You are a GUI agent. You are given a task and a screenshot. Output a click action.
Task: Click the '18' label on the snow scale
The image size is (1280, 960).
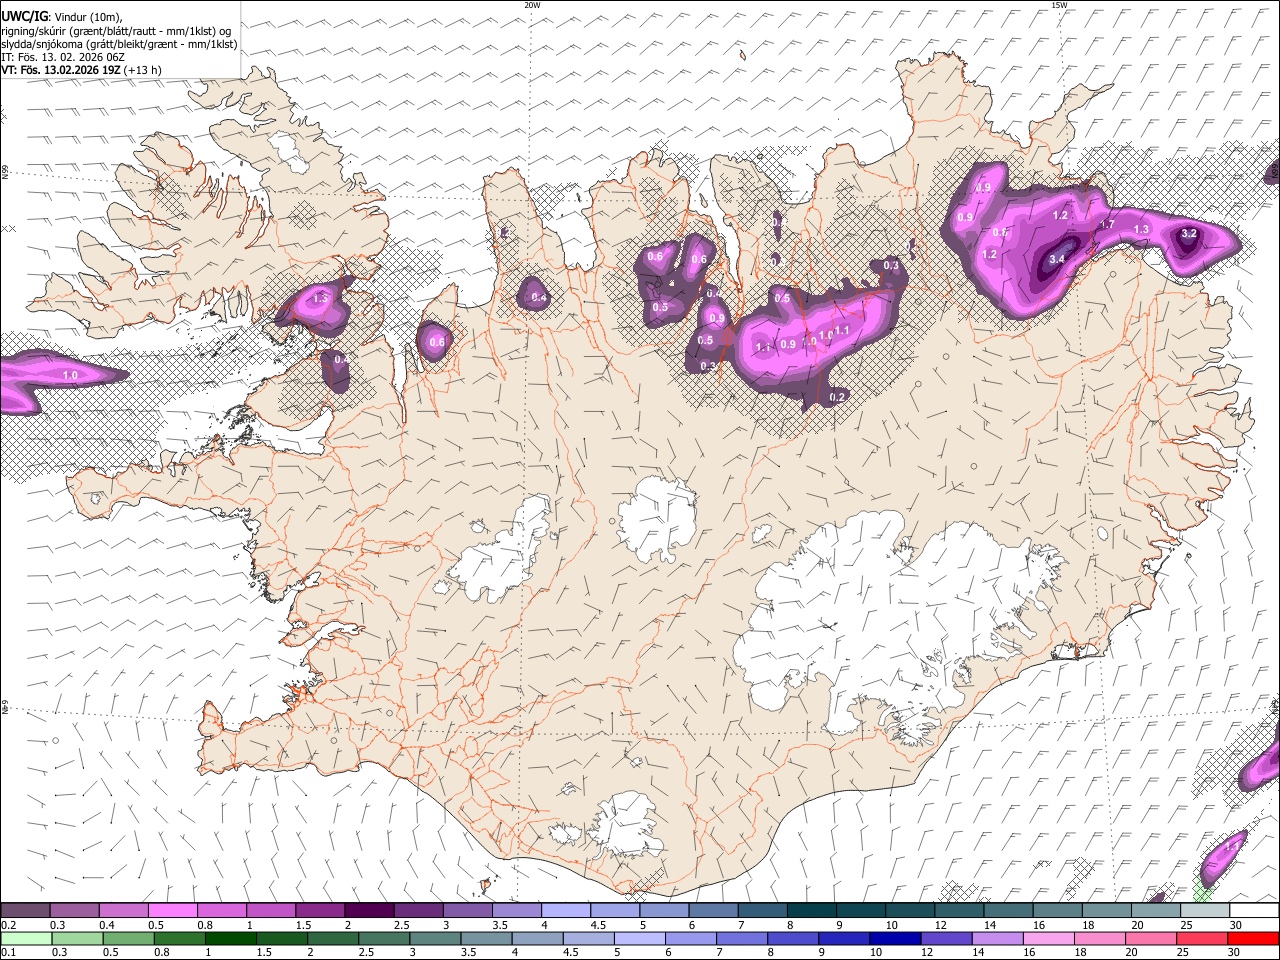(1089, 925)
